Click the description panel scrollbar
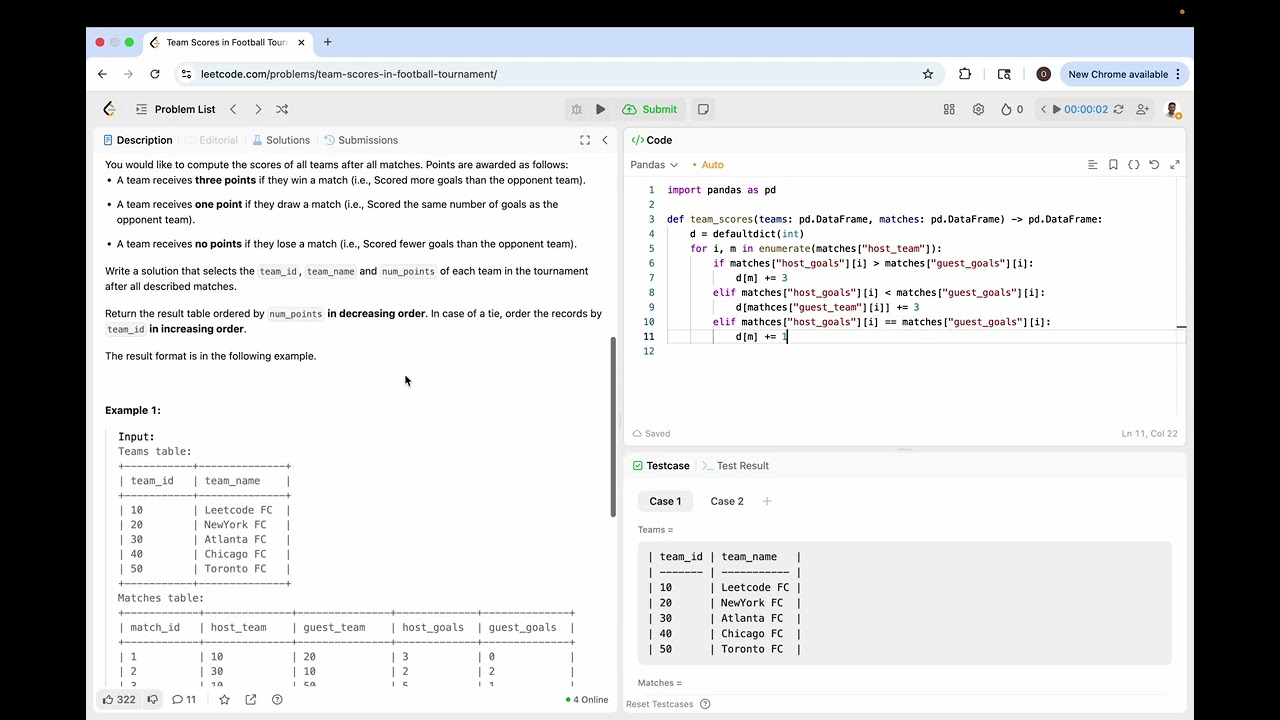Viewport: 1280px width, 720px height. [613, 427]
